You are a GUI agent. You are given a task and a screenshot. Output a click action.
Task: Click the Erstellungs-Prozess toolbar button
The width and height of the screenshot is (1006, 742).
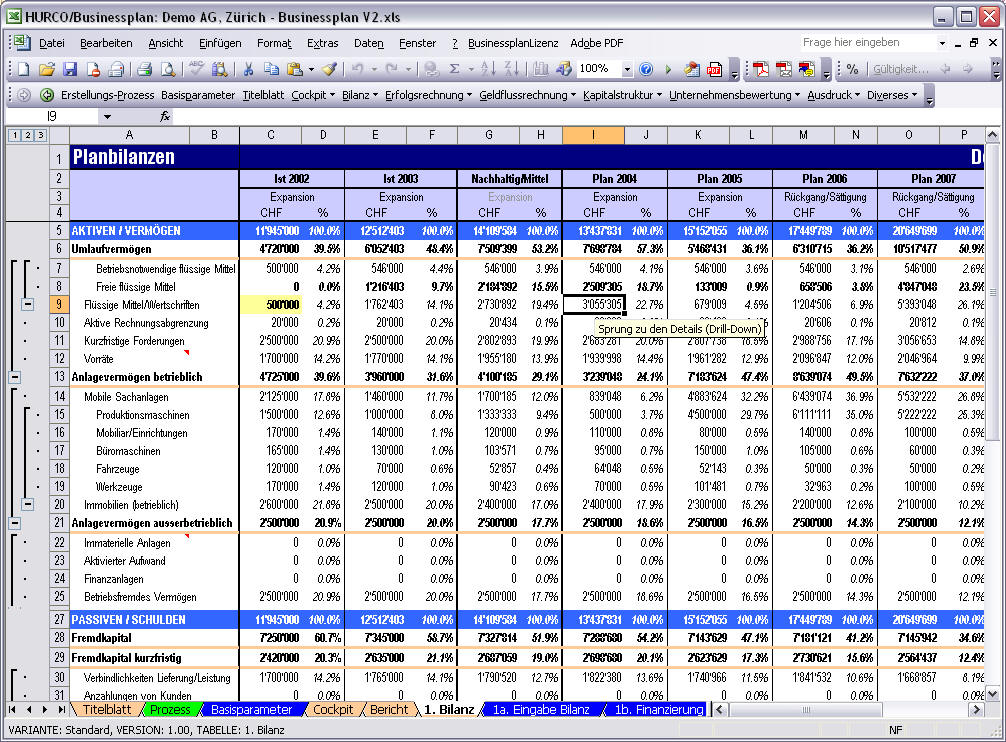coord(107,96)
